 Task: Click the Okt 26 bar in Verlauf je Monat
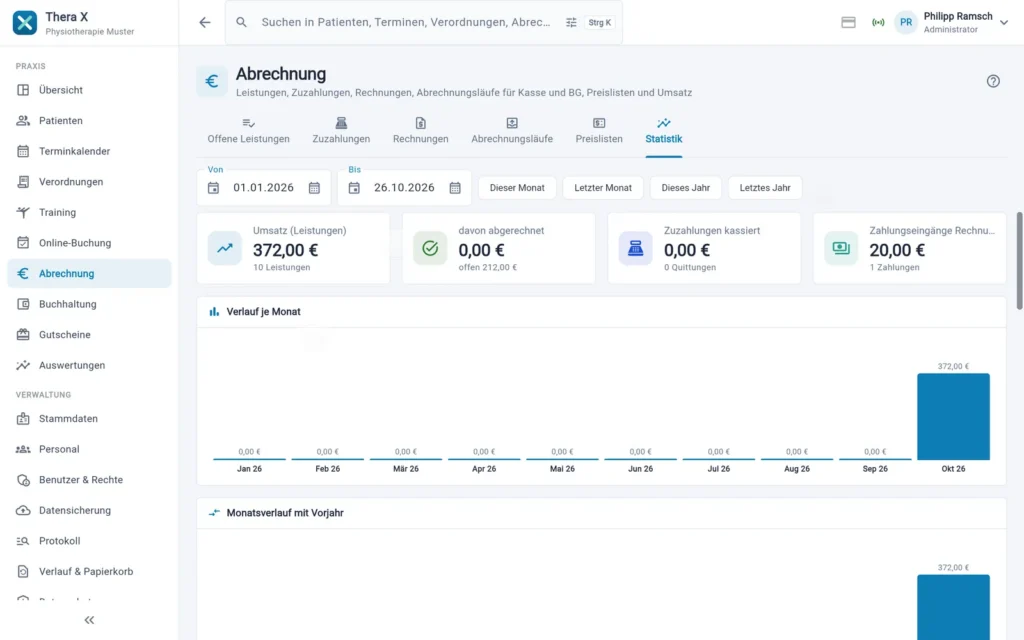[x=953, y=417]
